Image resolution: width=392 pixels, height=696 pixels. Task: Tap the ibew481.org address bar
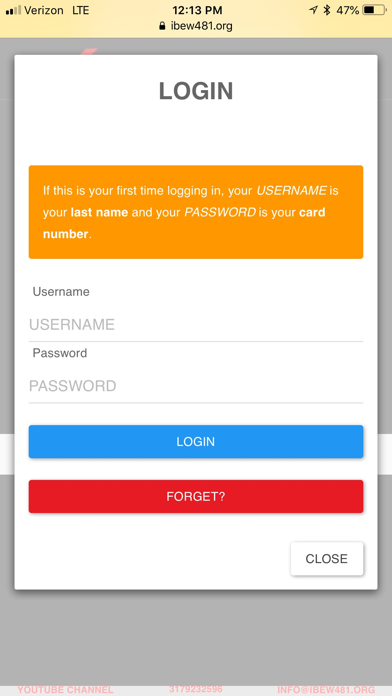[196, 26]
